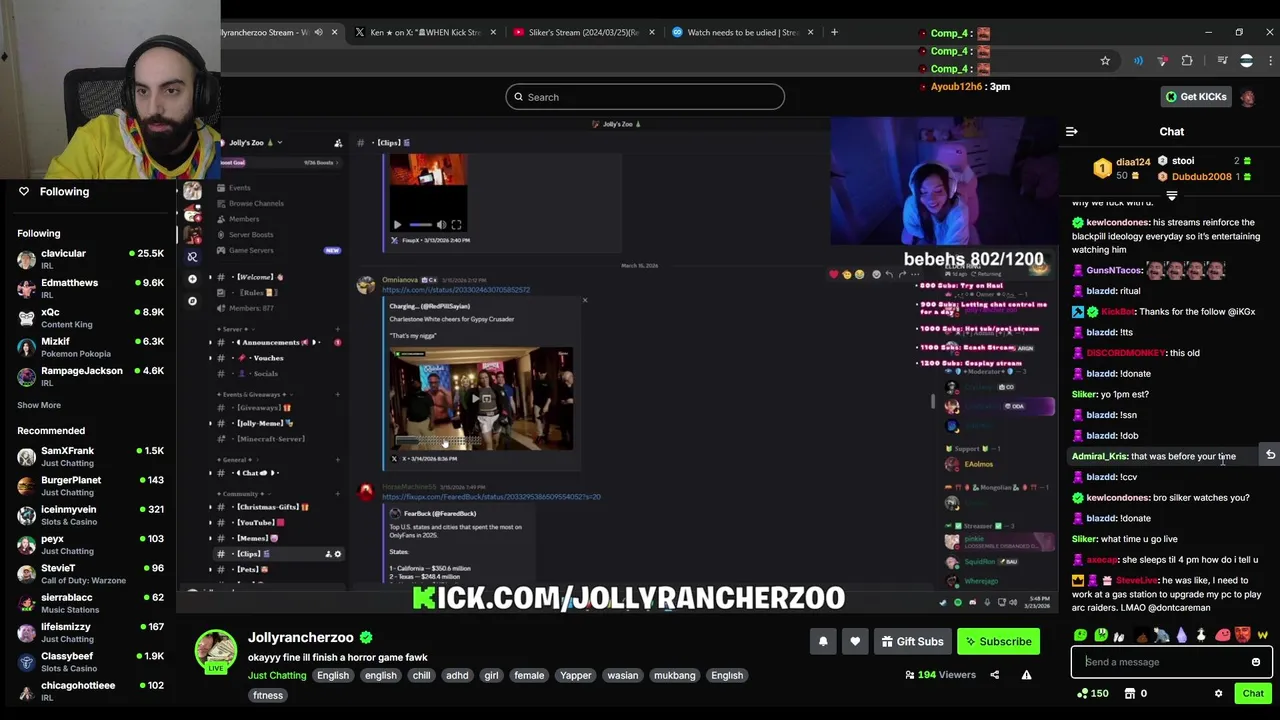Open SamXFrank recommended channel
Screen dimensions: 1280x720
pos(90,456)
